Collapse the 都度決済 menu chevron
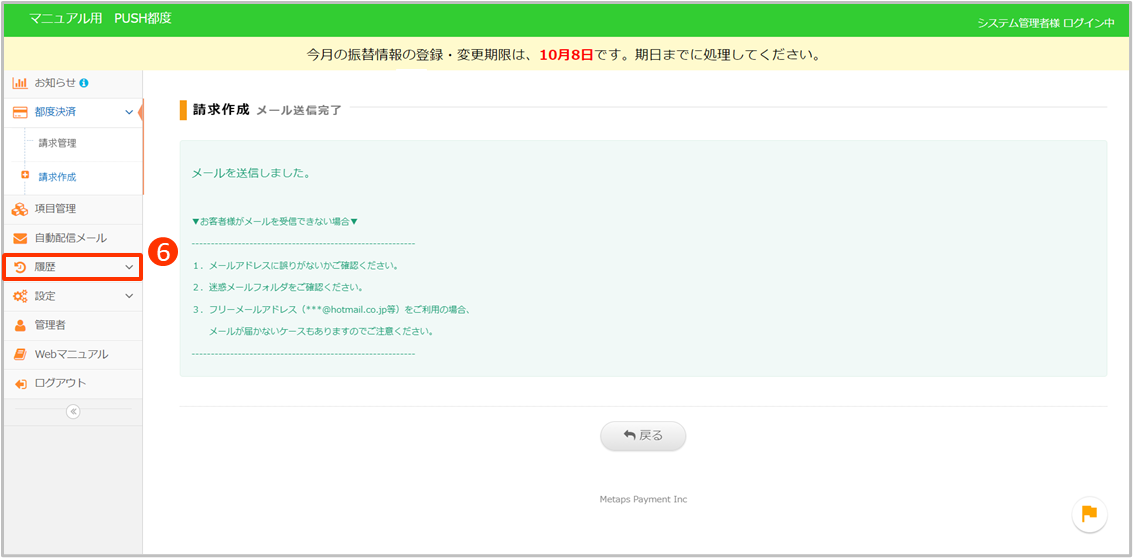1133x558 pixels. pyautogui.click(x=129, y=112)
